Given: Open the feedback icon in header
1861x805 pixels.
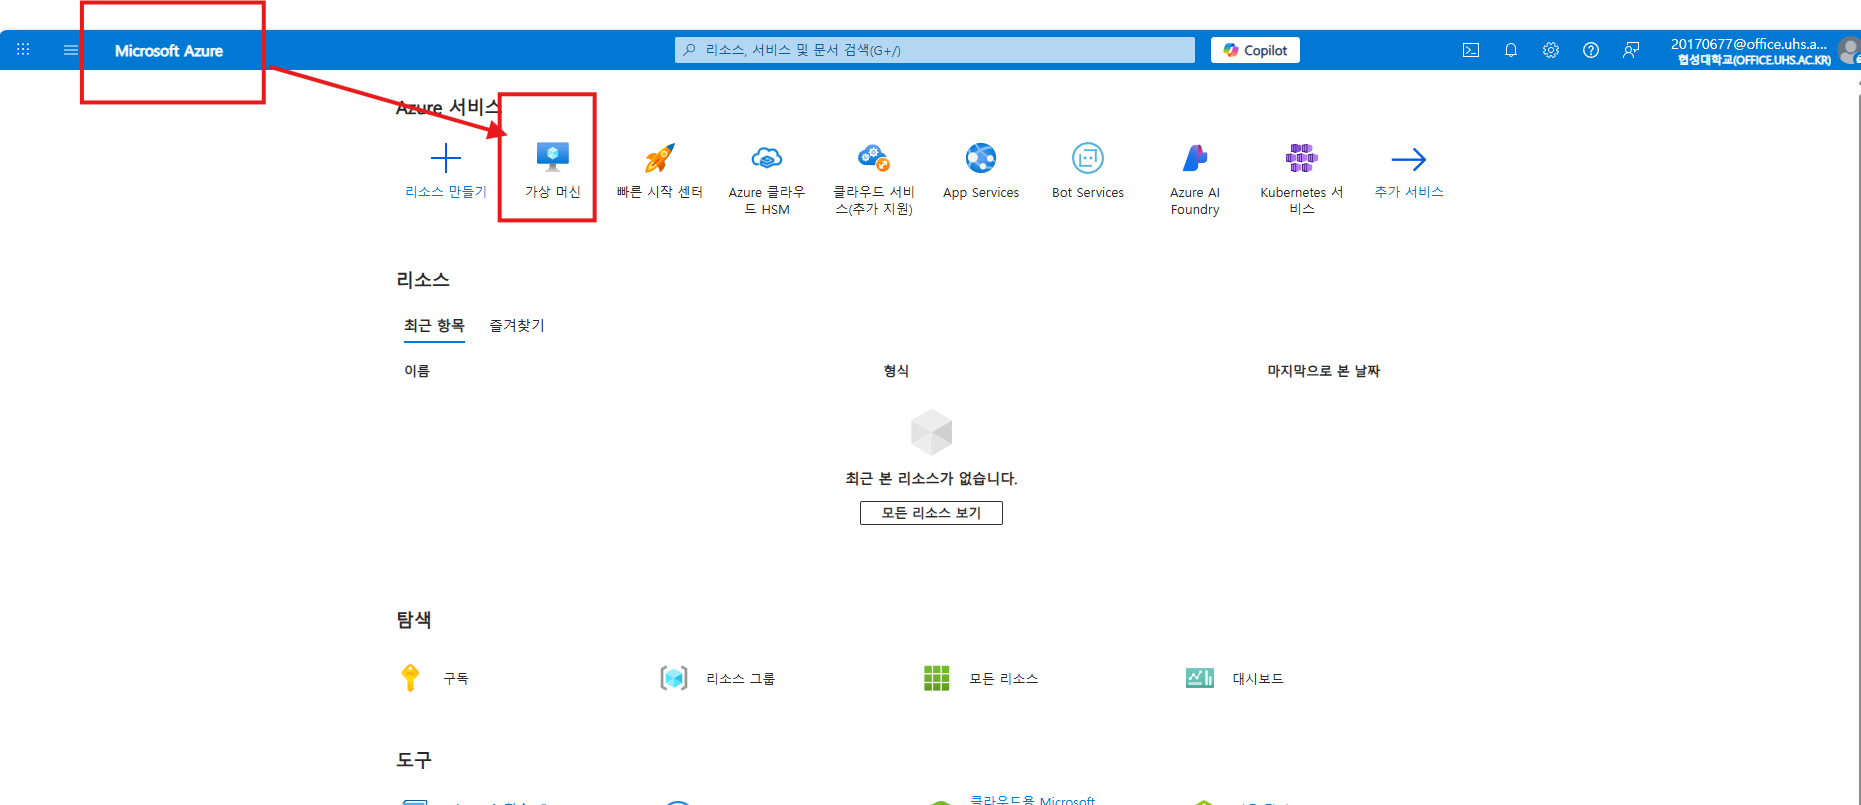Looking at the screenshot, I should click(x=1631, y=50).
